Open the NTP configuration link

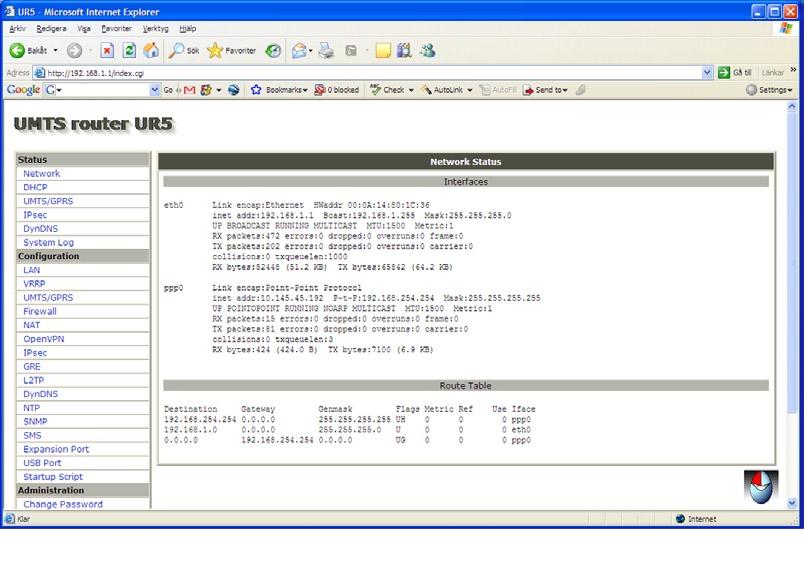(x=31, y=408)
